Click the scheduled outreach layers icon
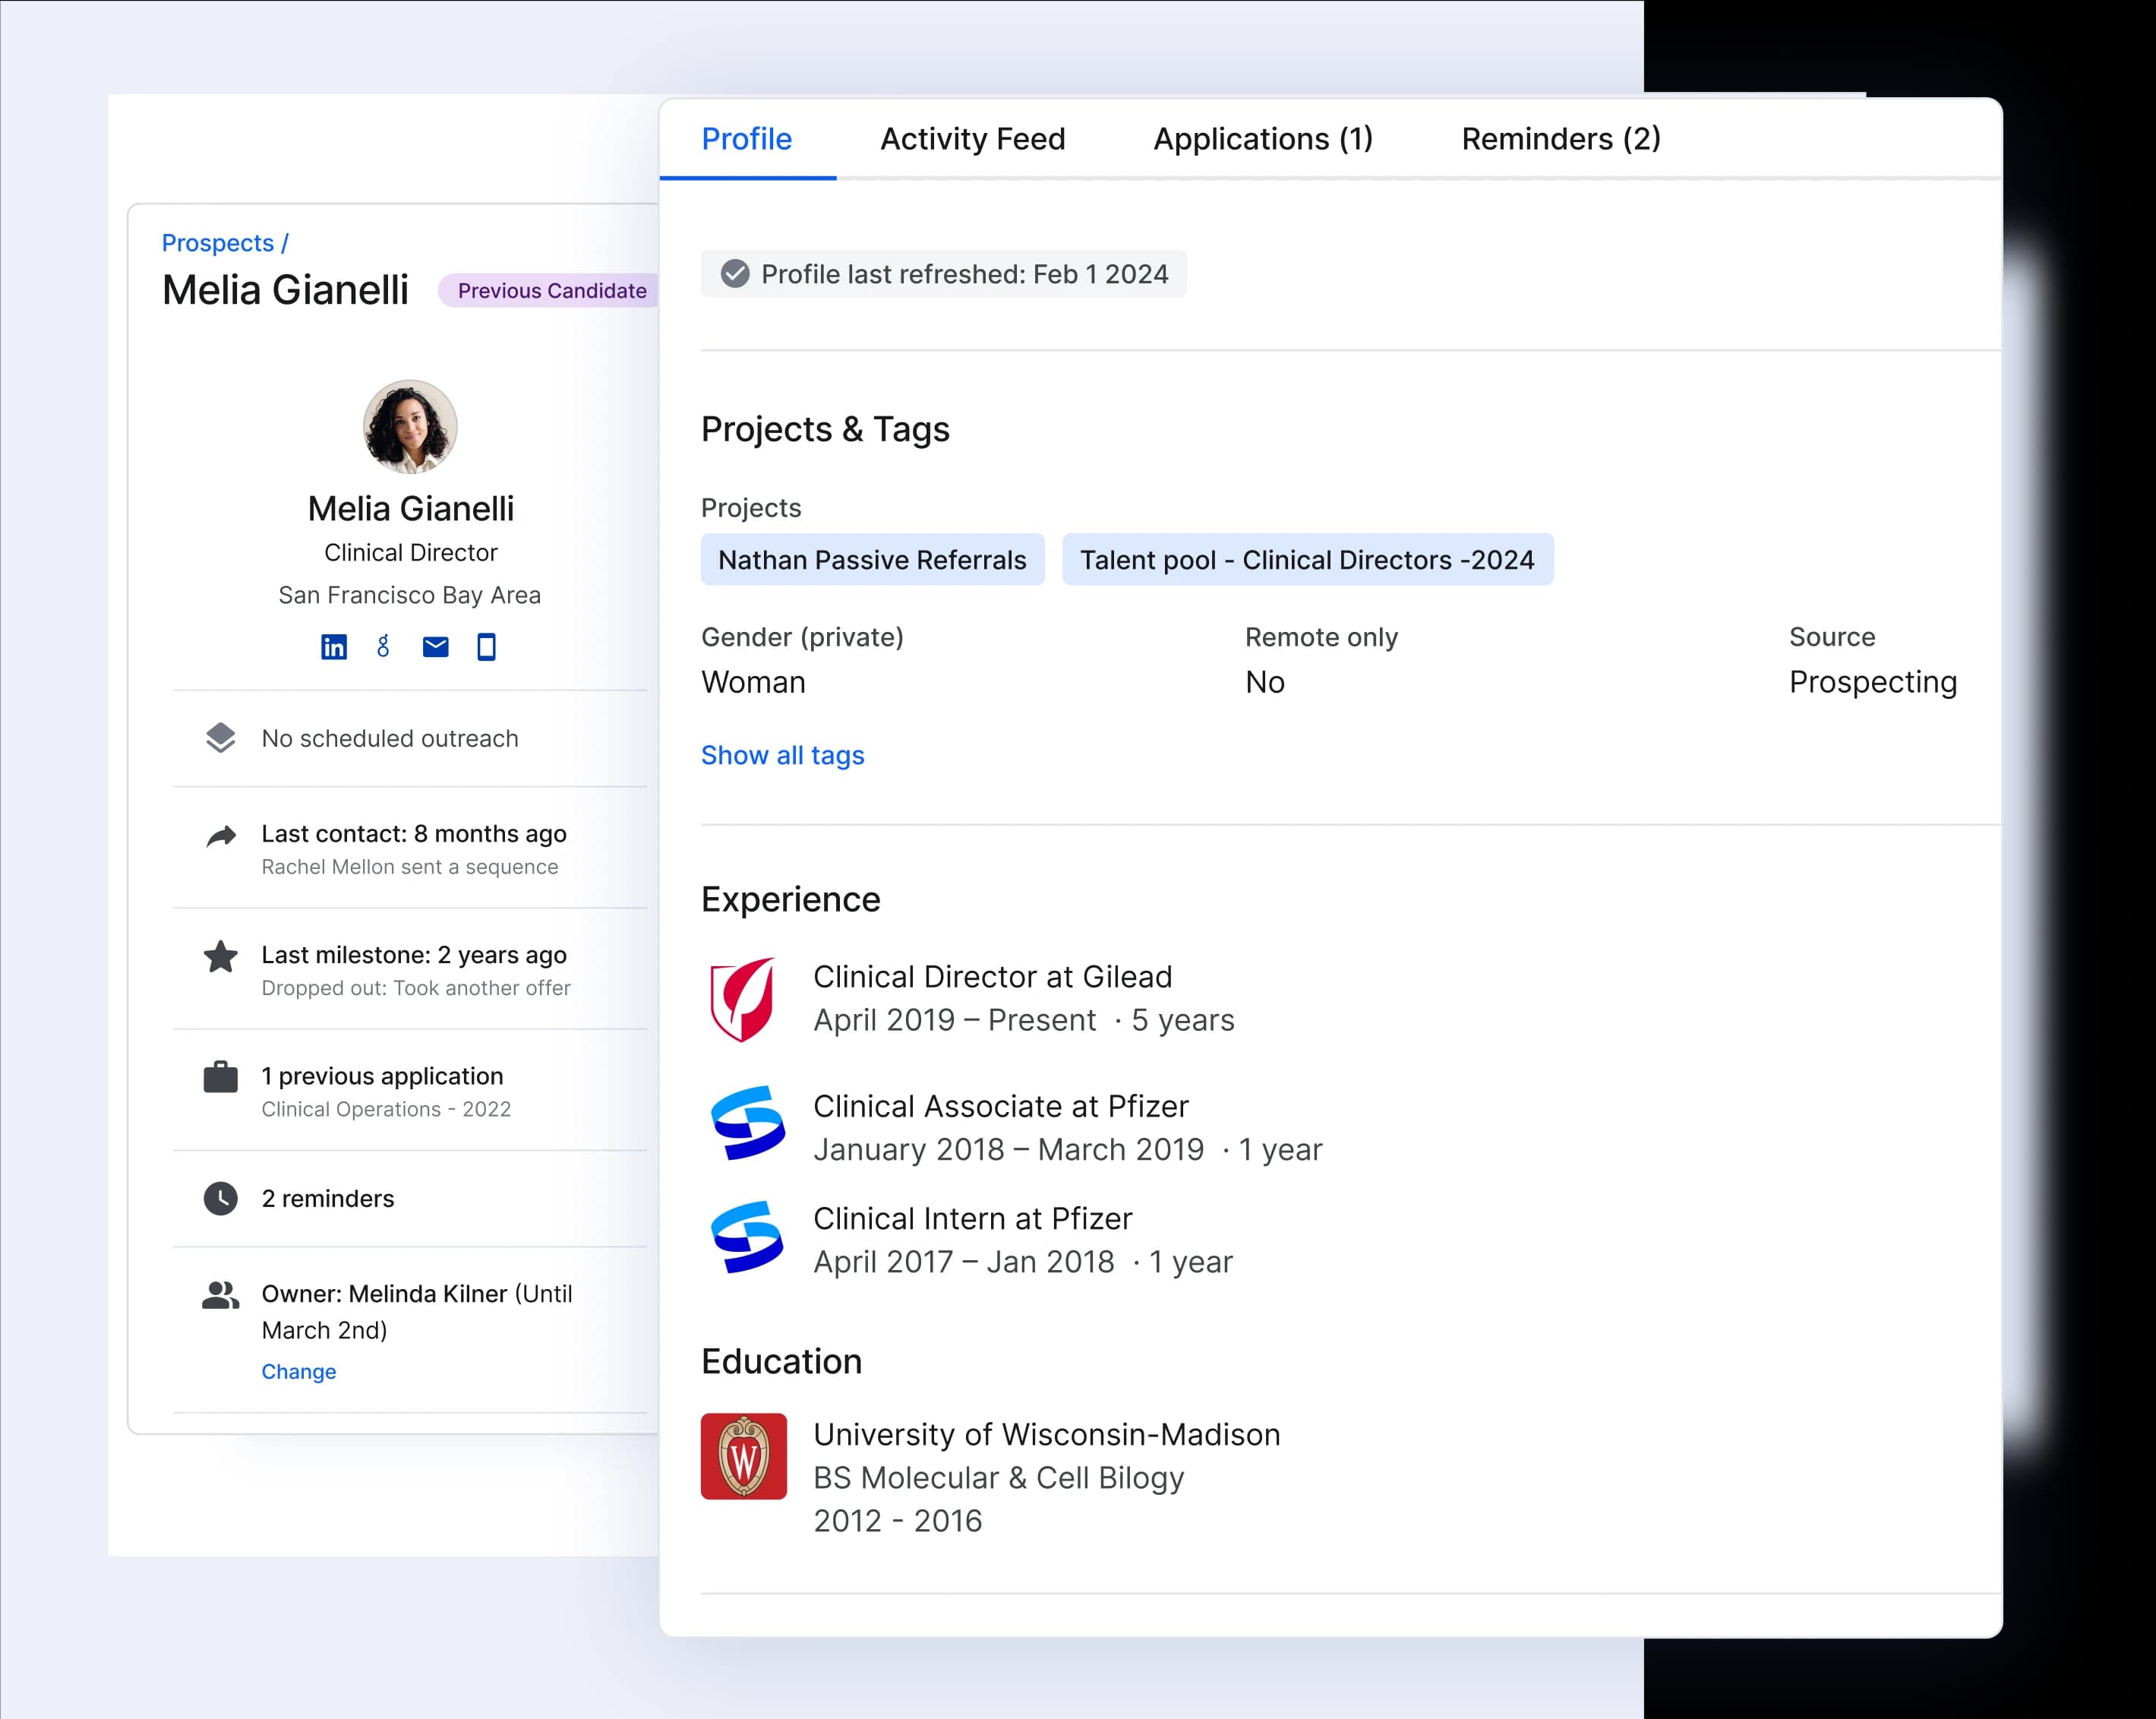Image resolution: width=2156 pixels, height=1719 pixels. click(x=220, y=738)
